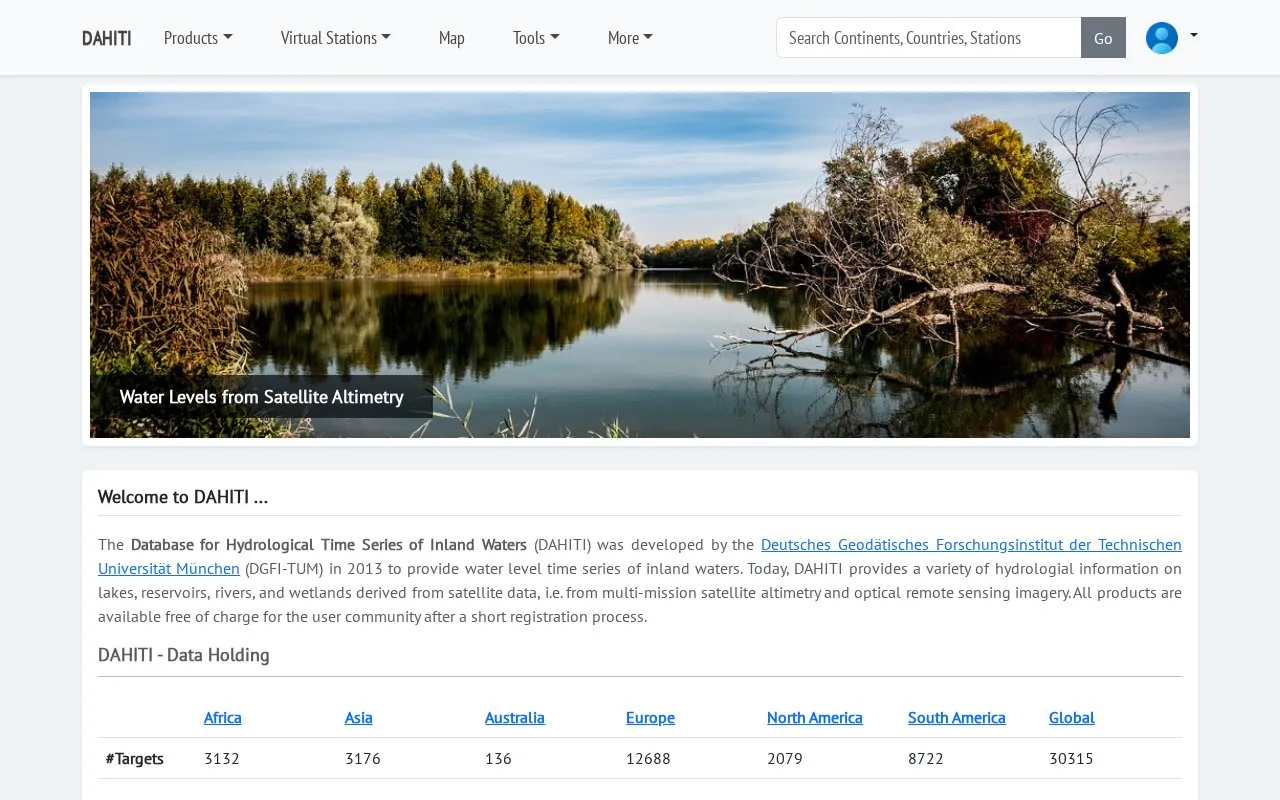1280x800 pixels.
Task: Click the lake banner image
Action: 640,265
